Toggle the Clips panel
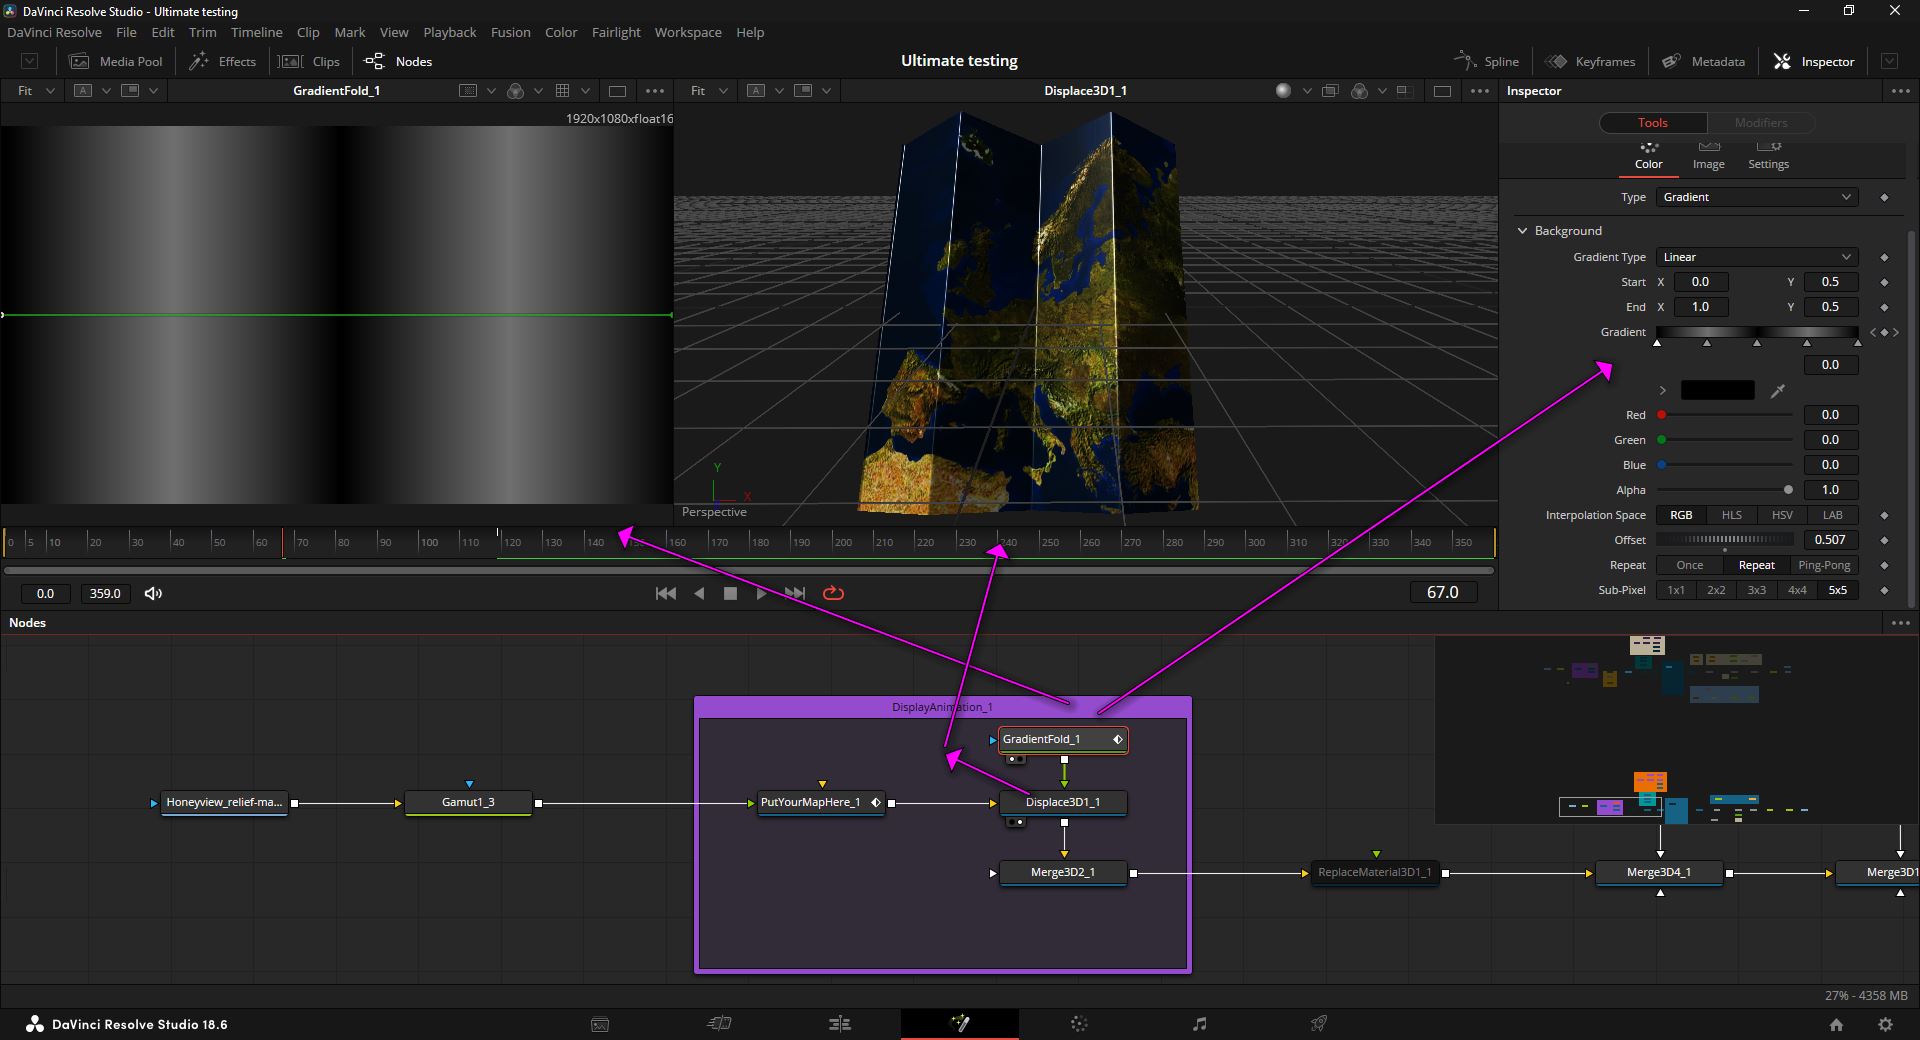Screen dimensions: 1920x1040 [x=309, y=61]
